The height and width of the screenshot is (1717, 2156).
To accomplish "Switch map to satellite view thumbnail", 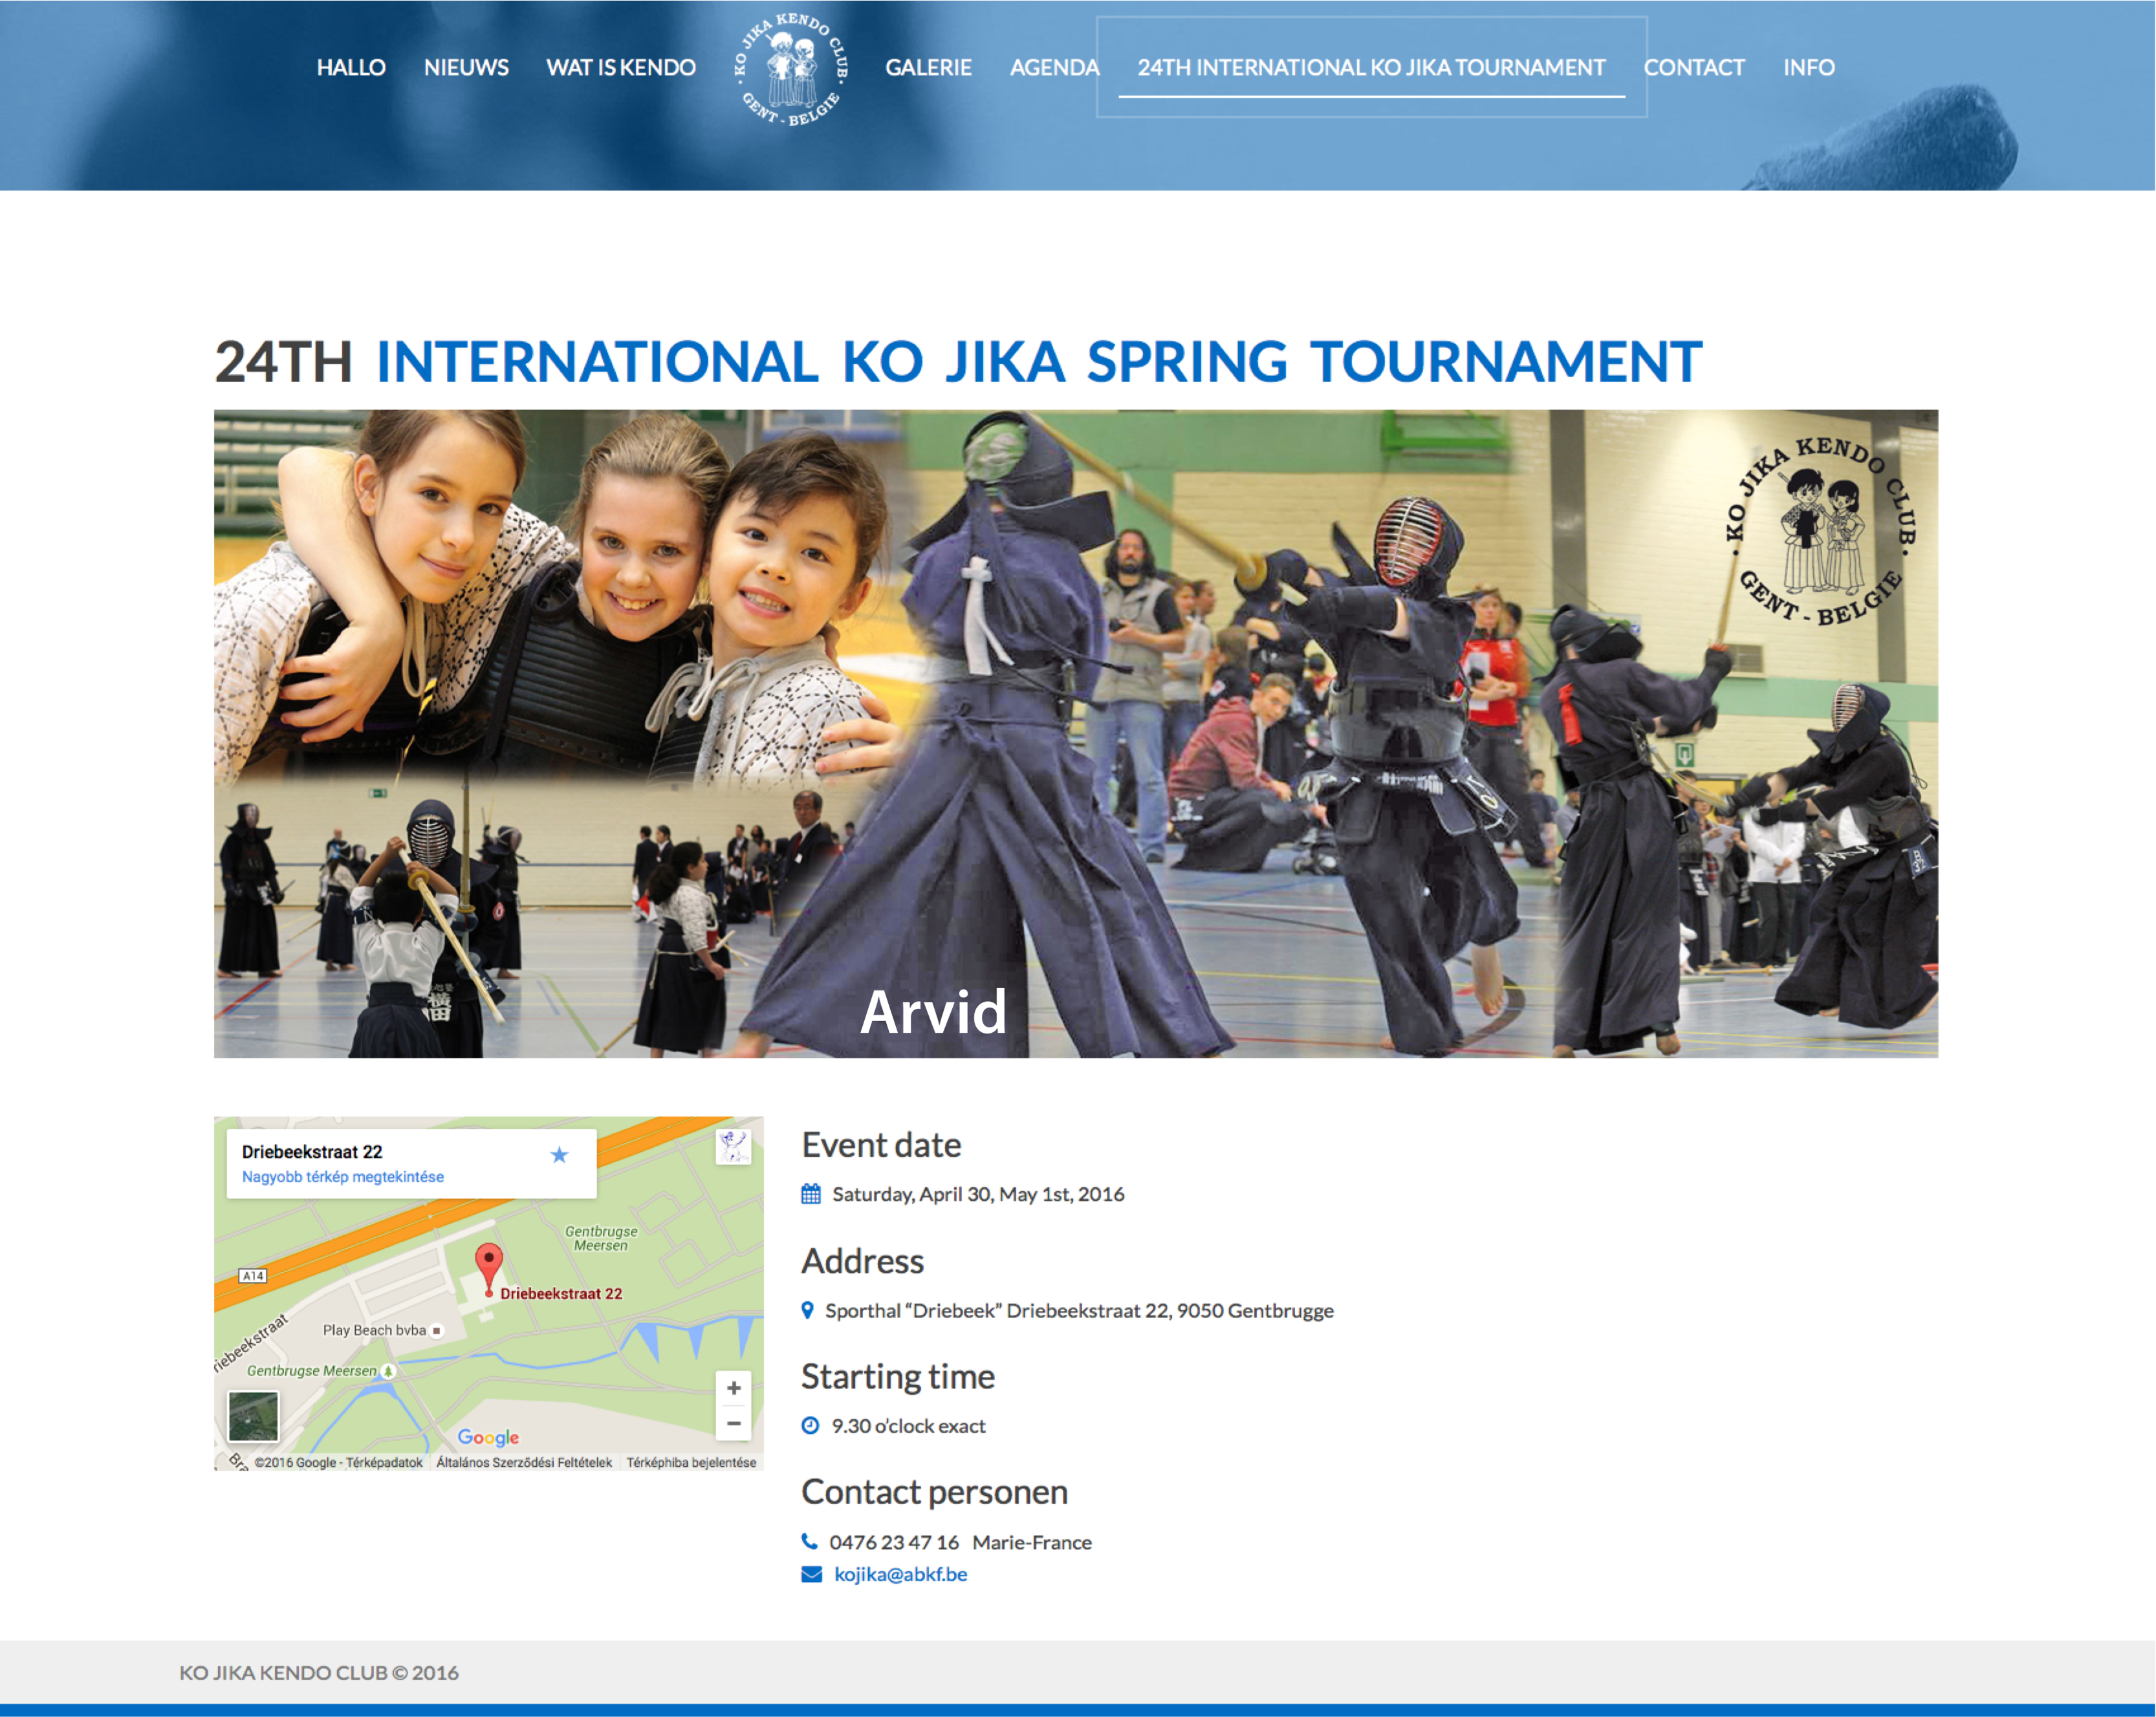I will pyautogui.click(x=253, y=1415).
